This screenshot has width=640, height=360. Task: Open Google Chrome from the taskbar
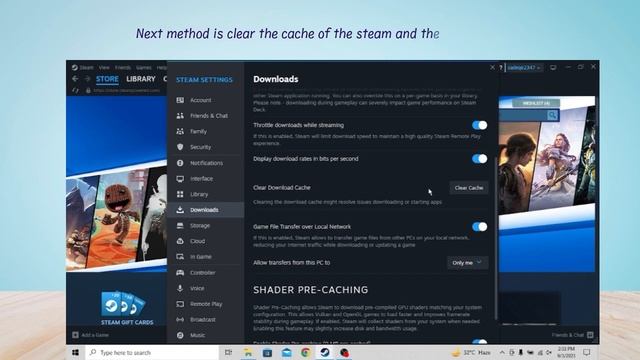point(305,352)
